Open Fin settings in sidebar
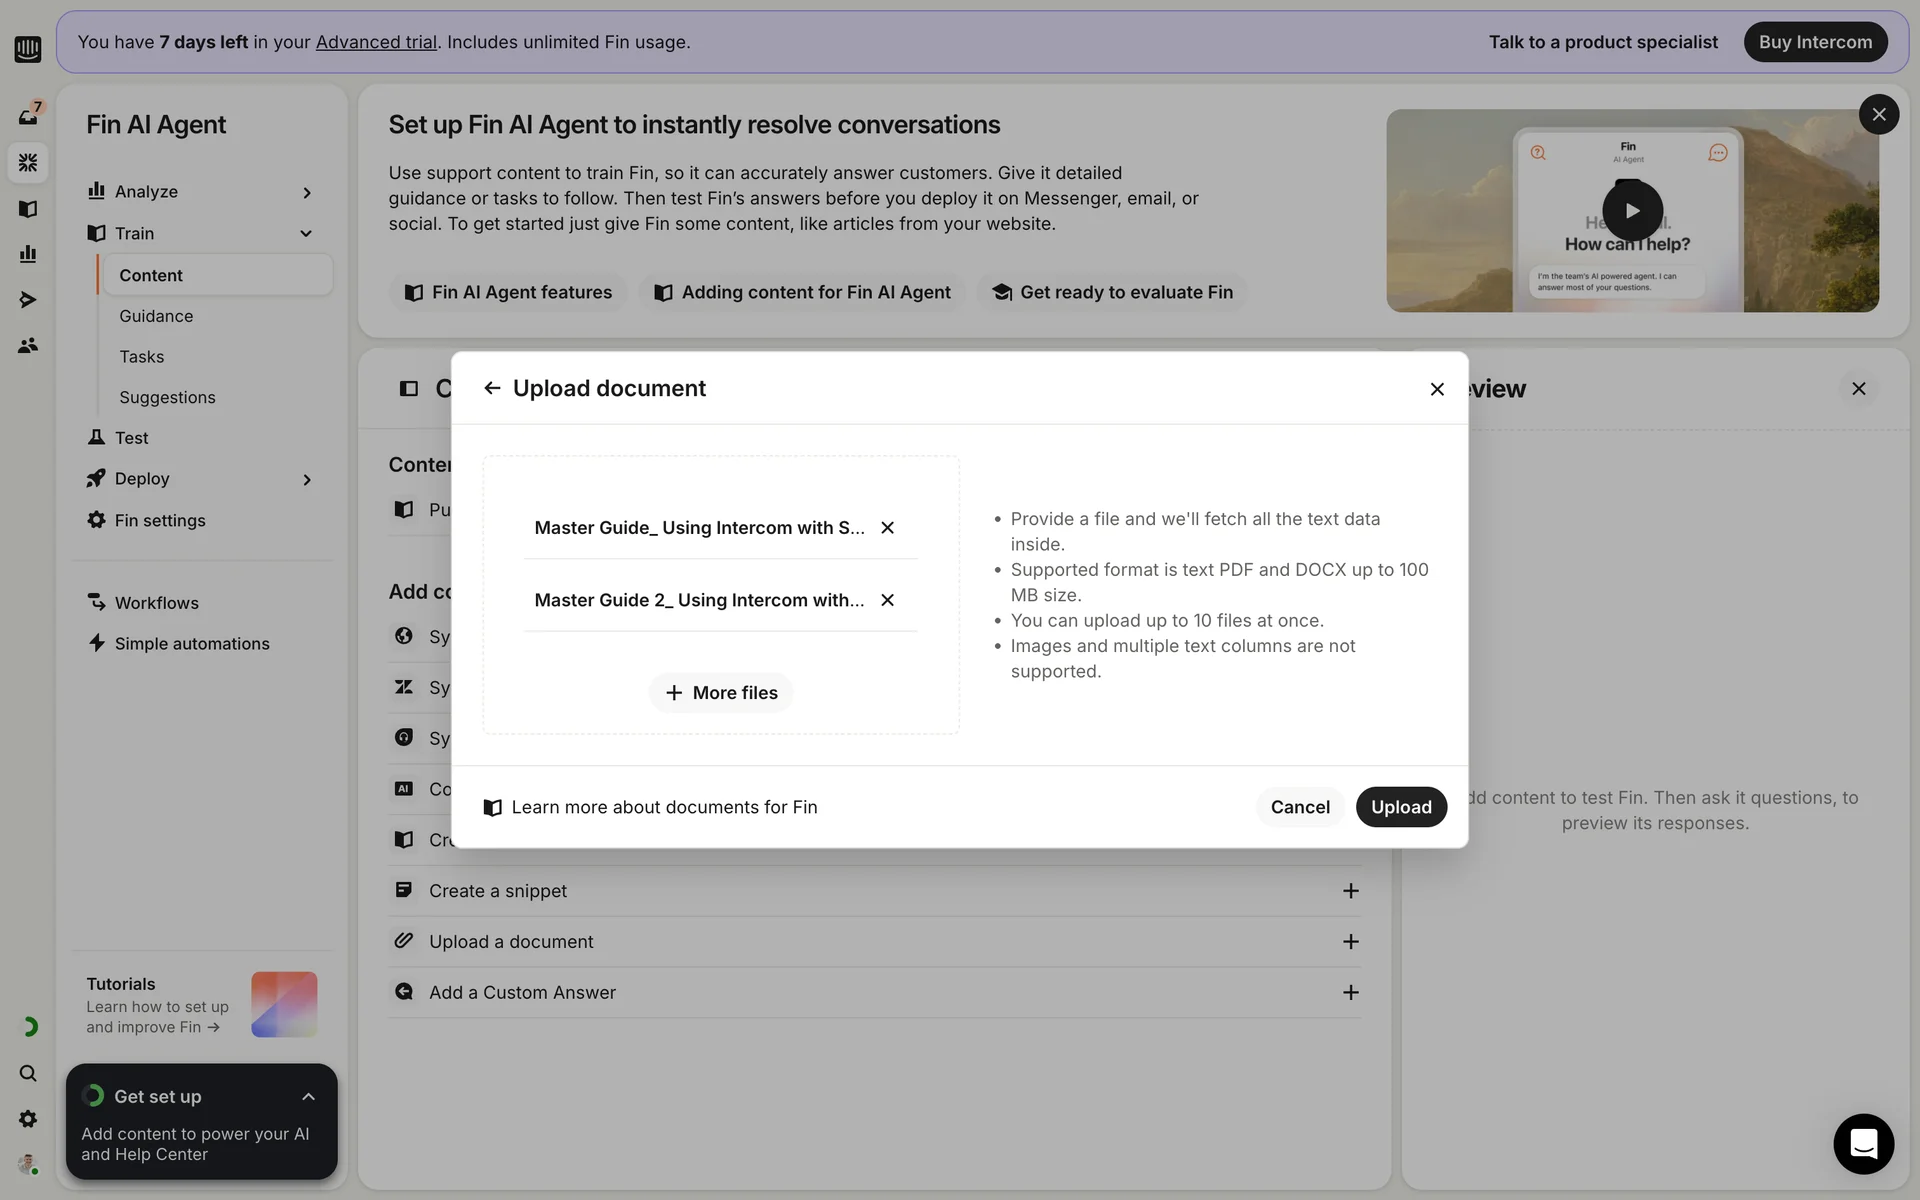The height and width of the screenshot is (1200, 1920). pos(160,520)
